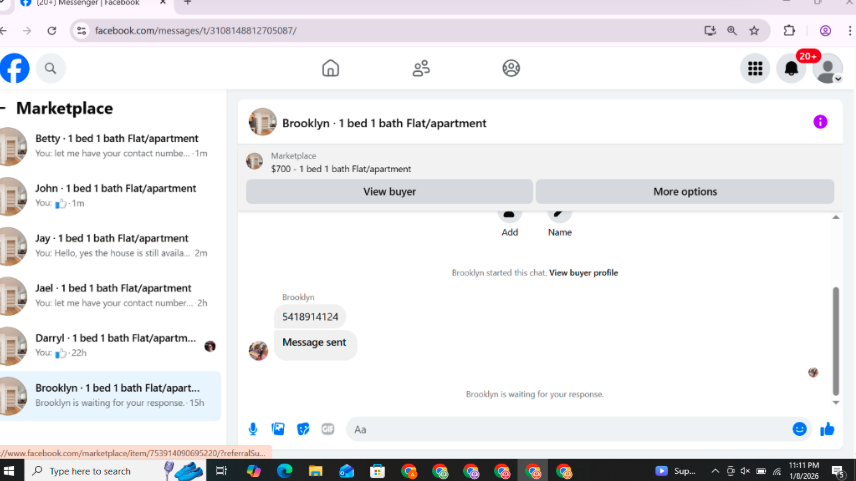Click the Add people icon
This screenshot has width=856, height=481.
509,216
